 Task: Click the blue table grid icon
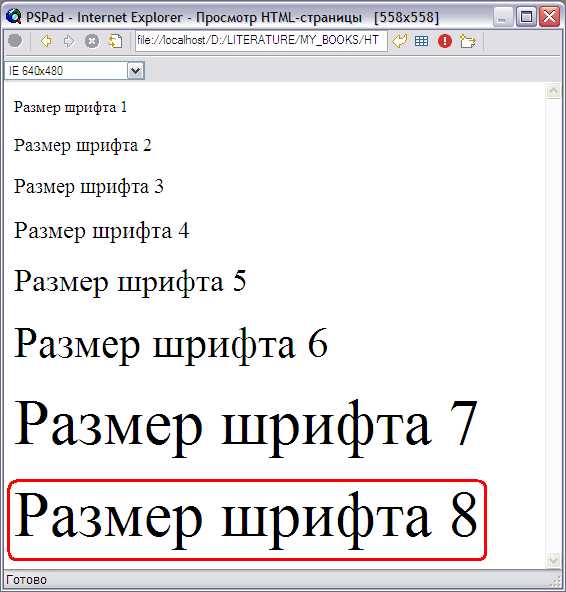point(421,40)
